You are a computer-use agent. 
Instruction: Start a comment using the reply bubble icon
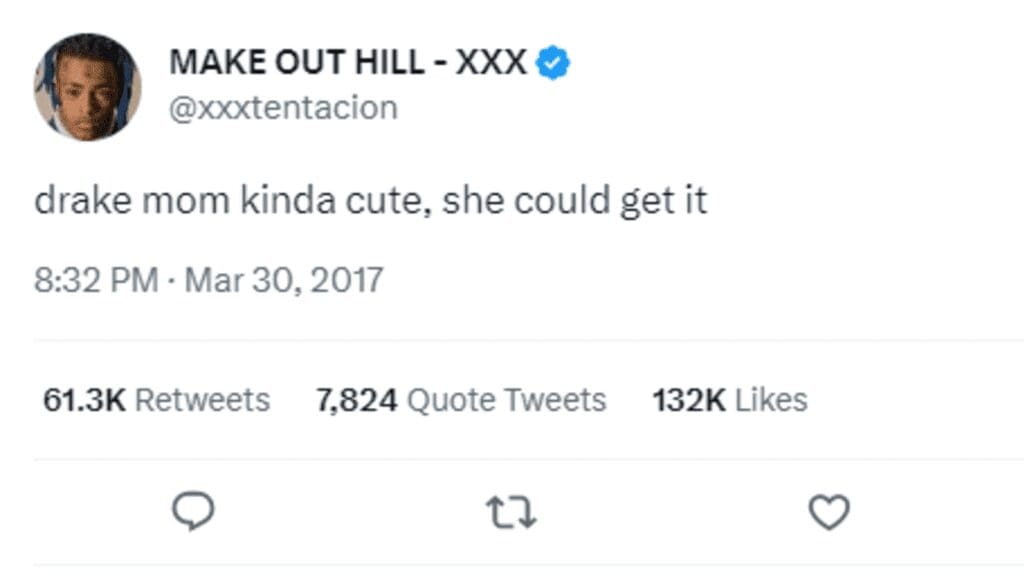coord(193,513)
